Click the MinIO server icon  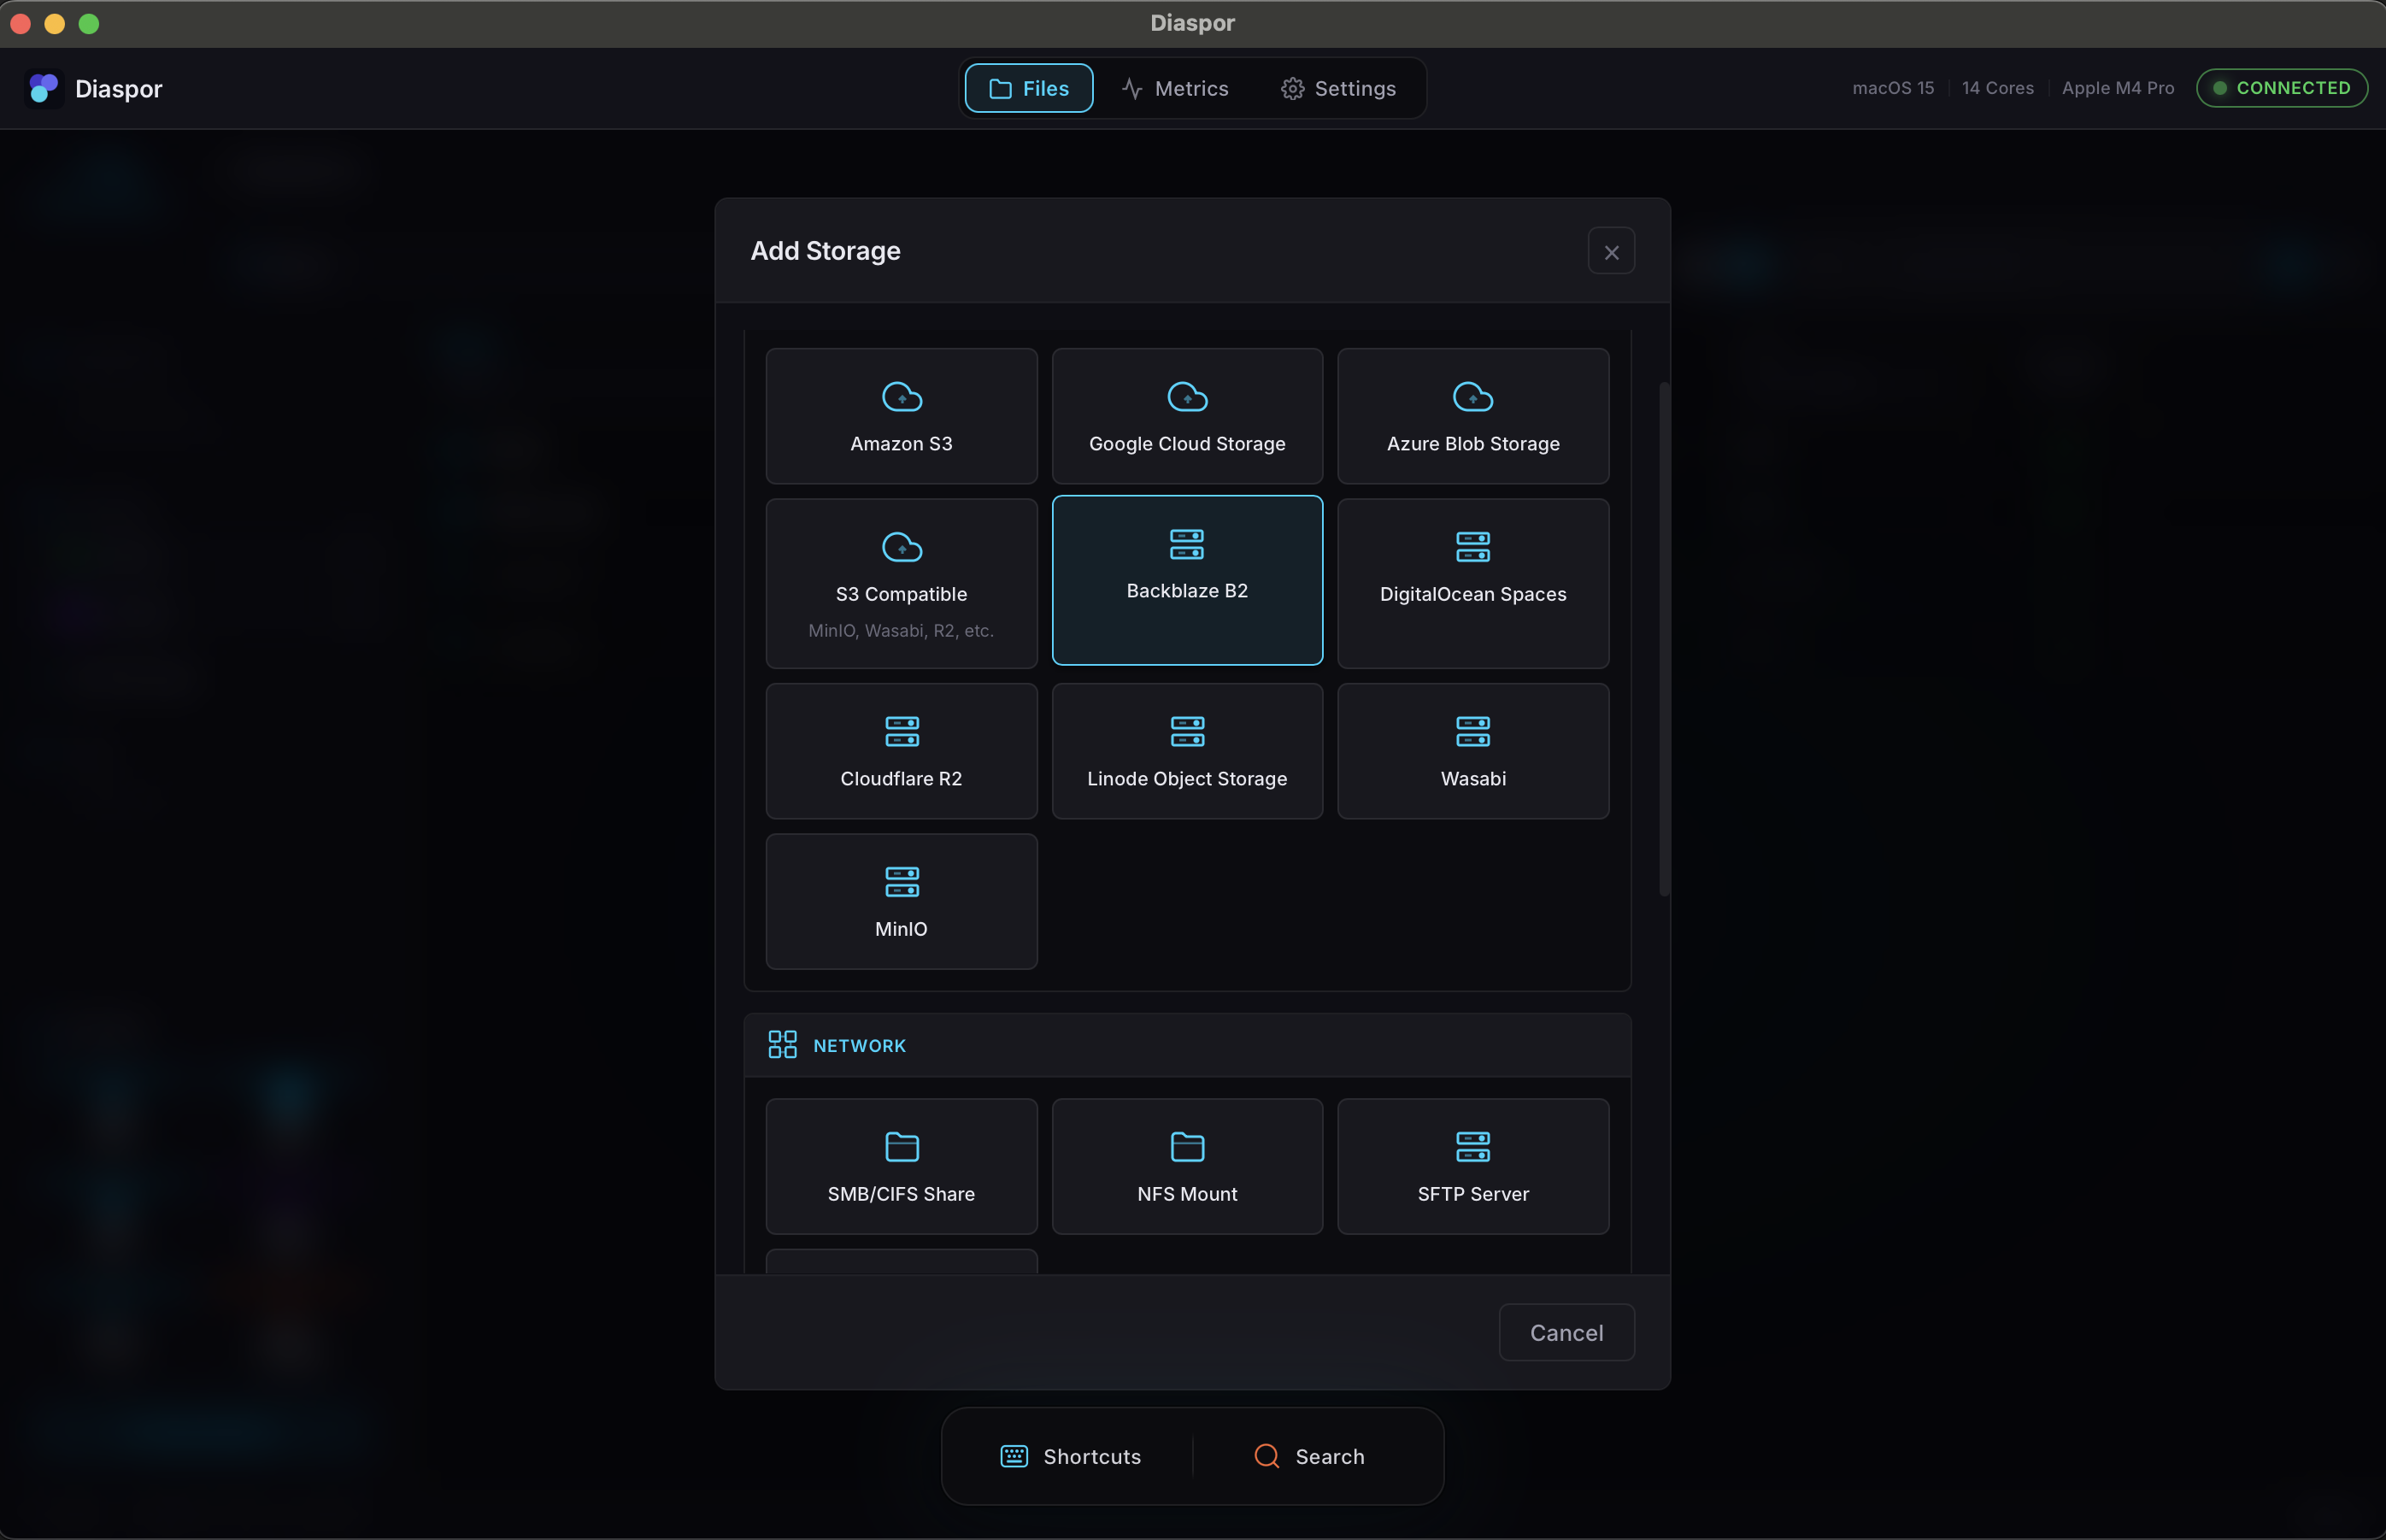901,882
